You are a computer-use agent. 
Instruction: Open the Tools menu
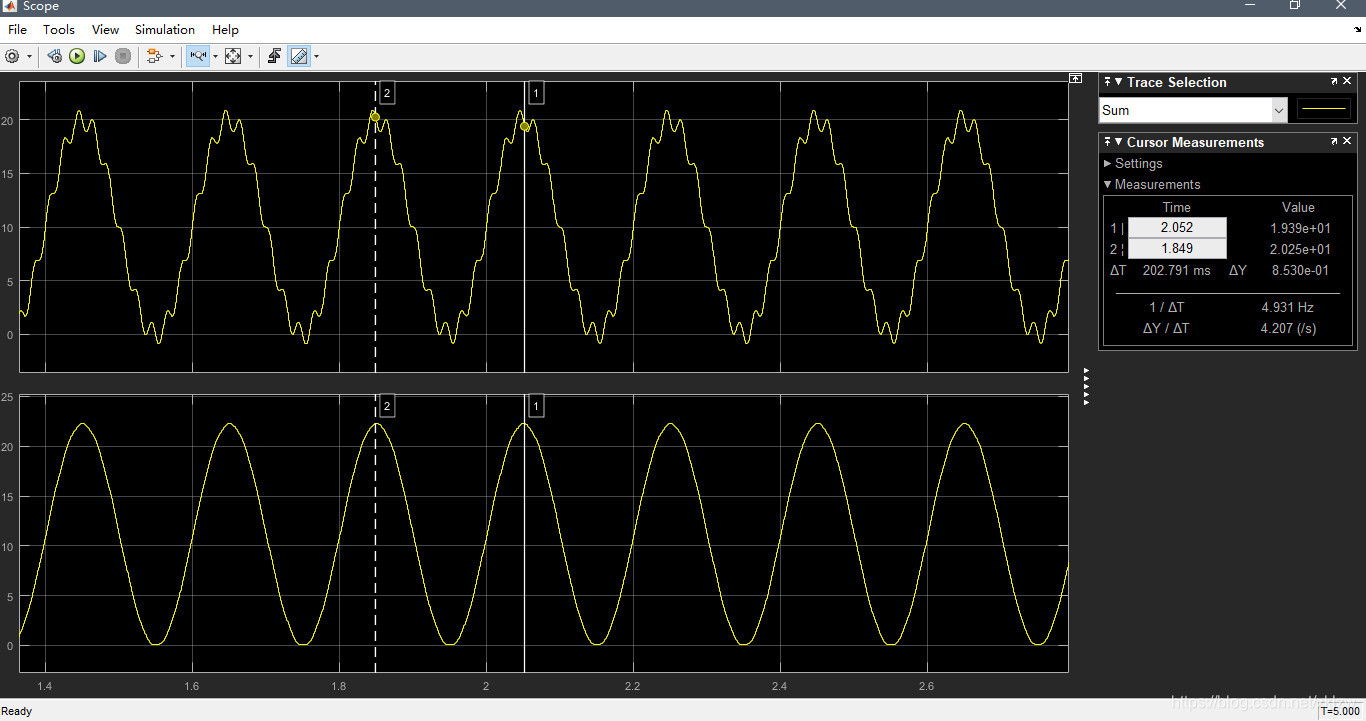(x=59, y=30)
